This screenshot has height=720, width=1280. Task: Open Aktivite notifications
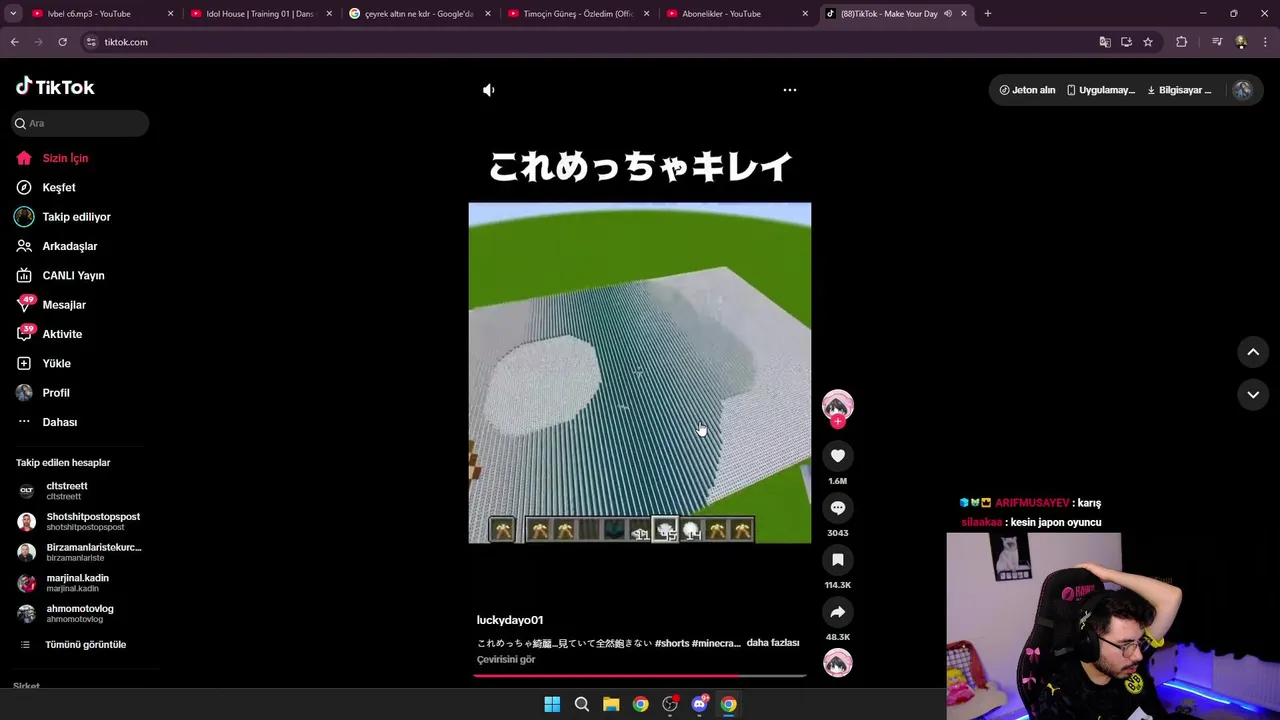62,334
